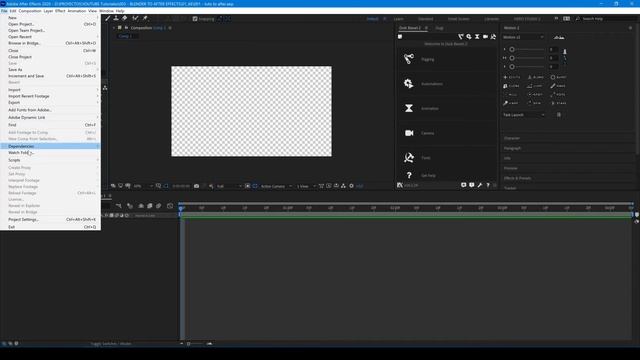Click the Duik Get help question mark
This screenshot has width=640, height=360.
tap(409, 175)
